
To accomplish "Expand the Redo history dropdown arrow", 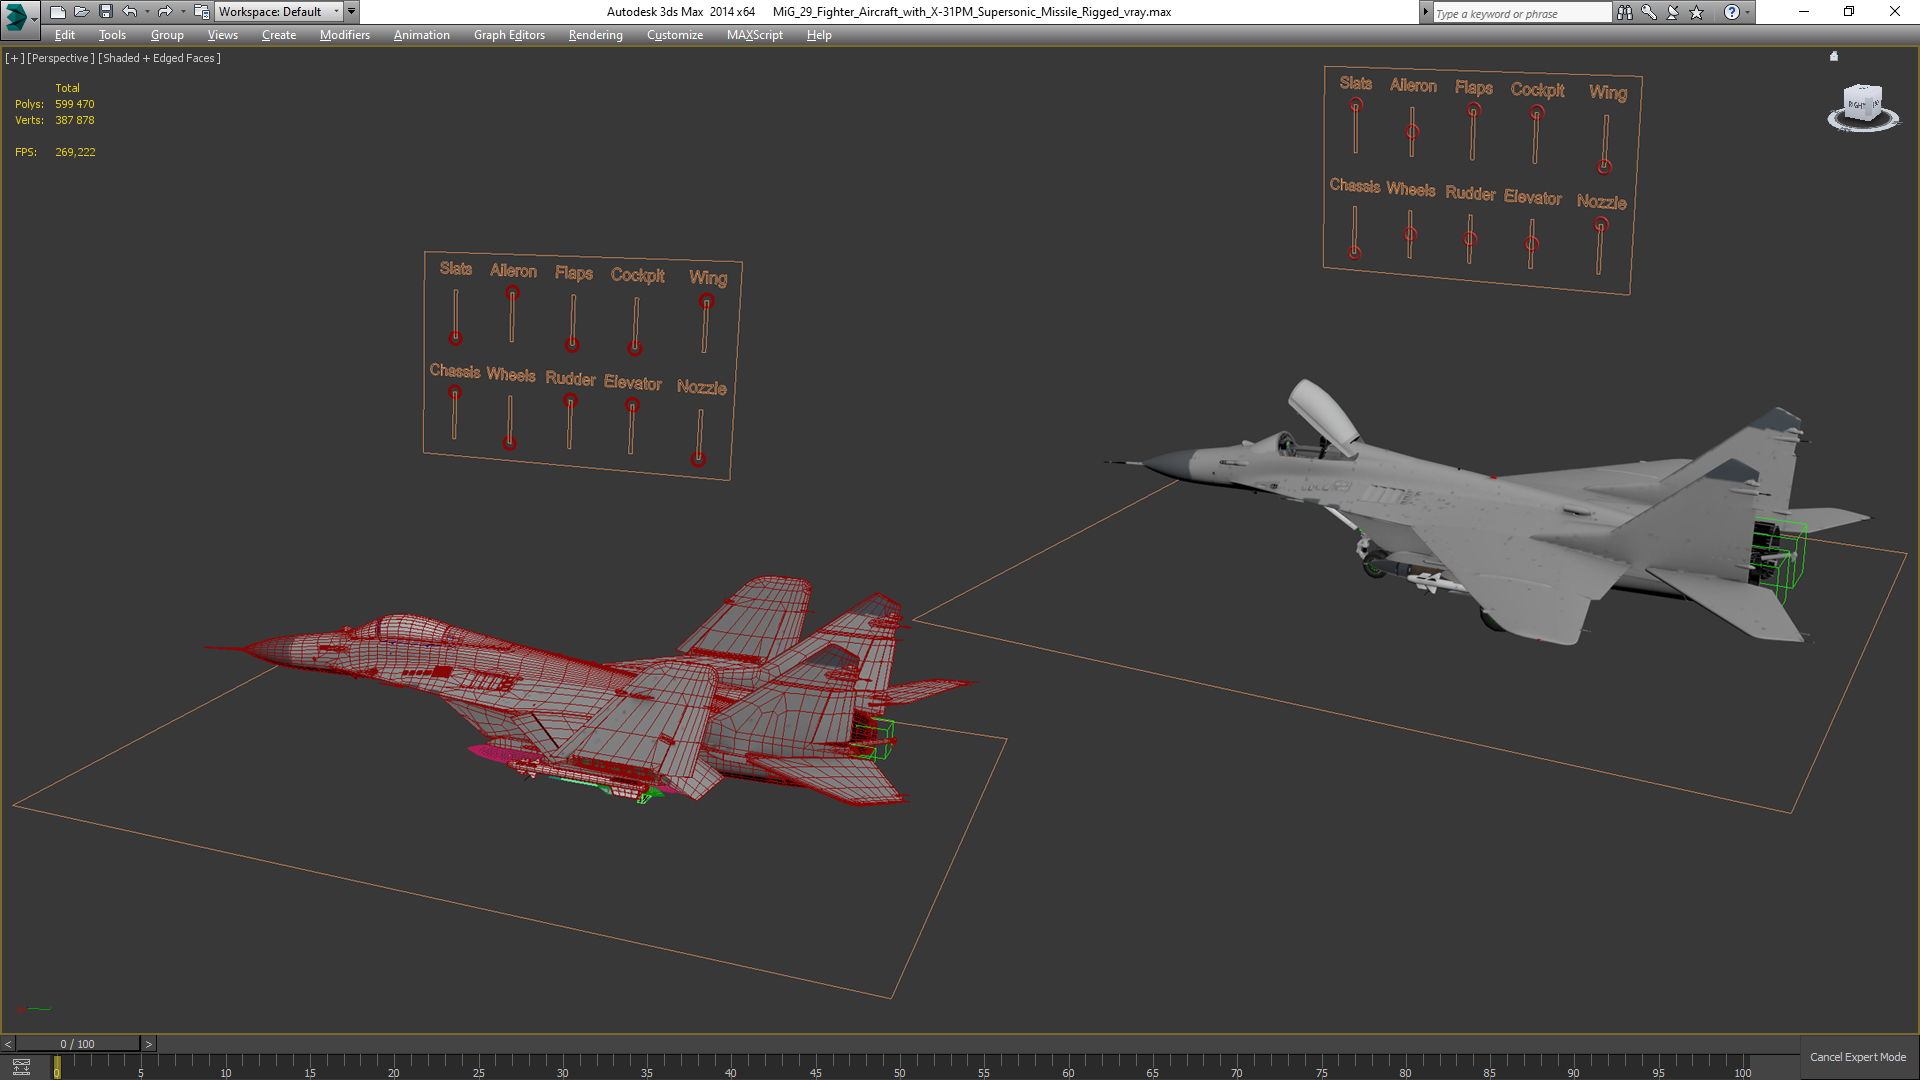I will (183, 12).
